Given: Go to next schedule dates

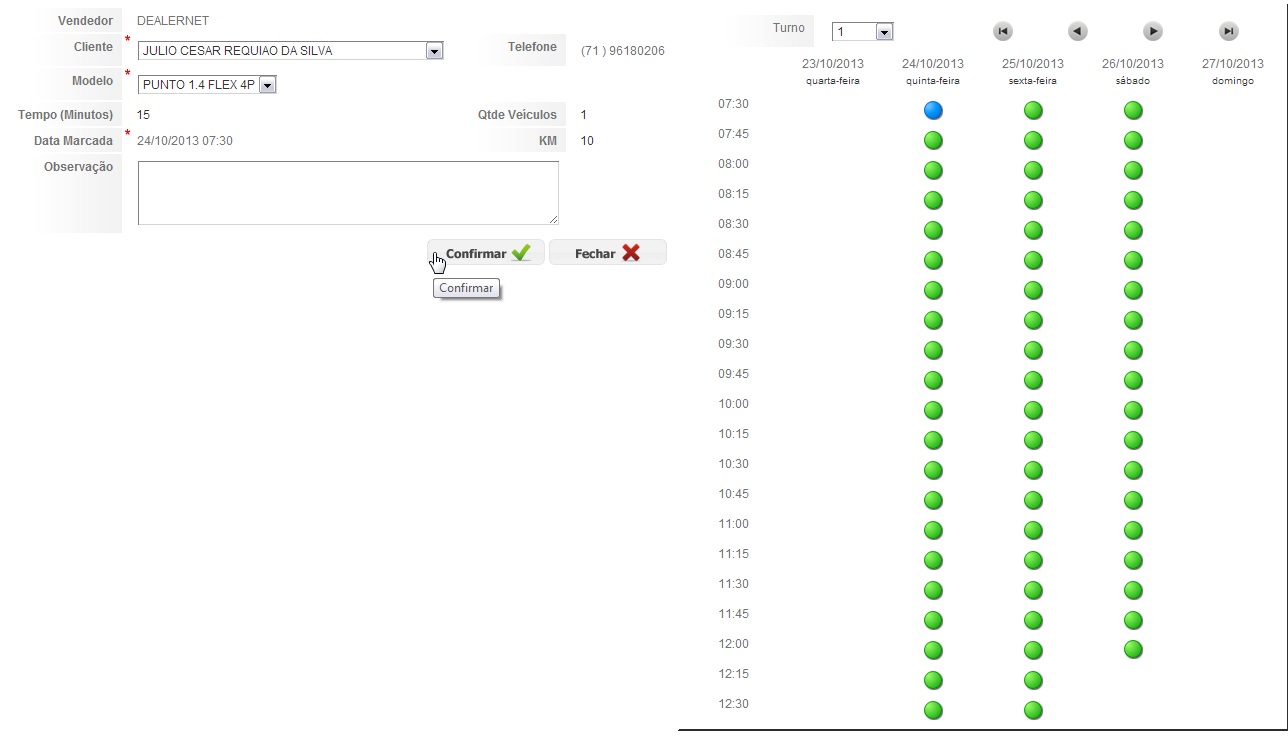Looking at the screenshot, I should coord(1153,31).
